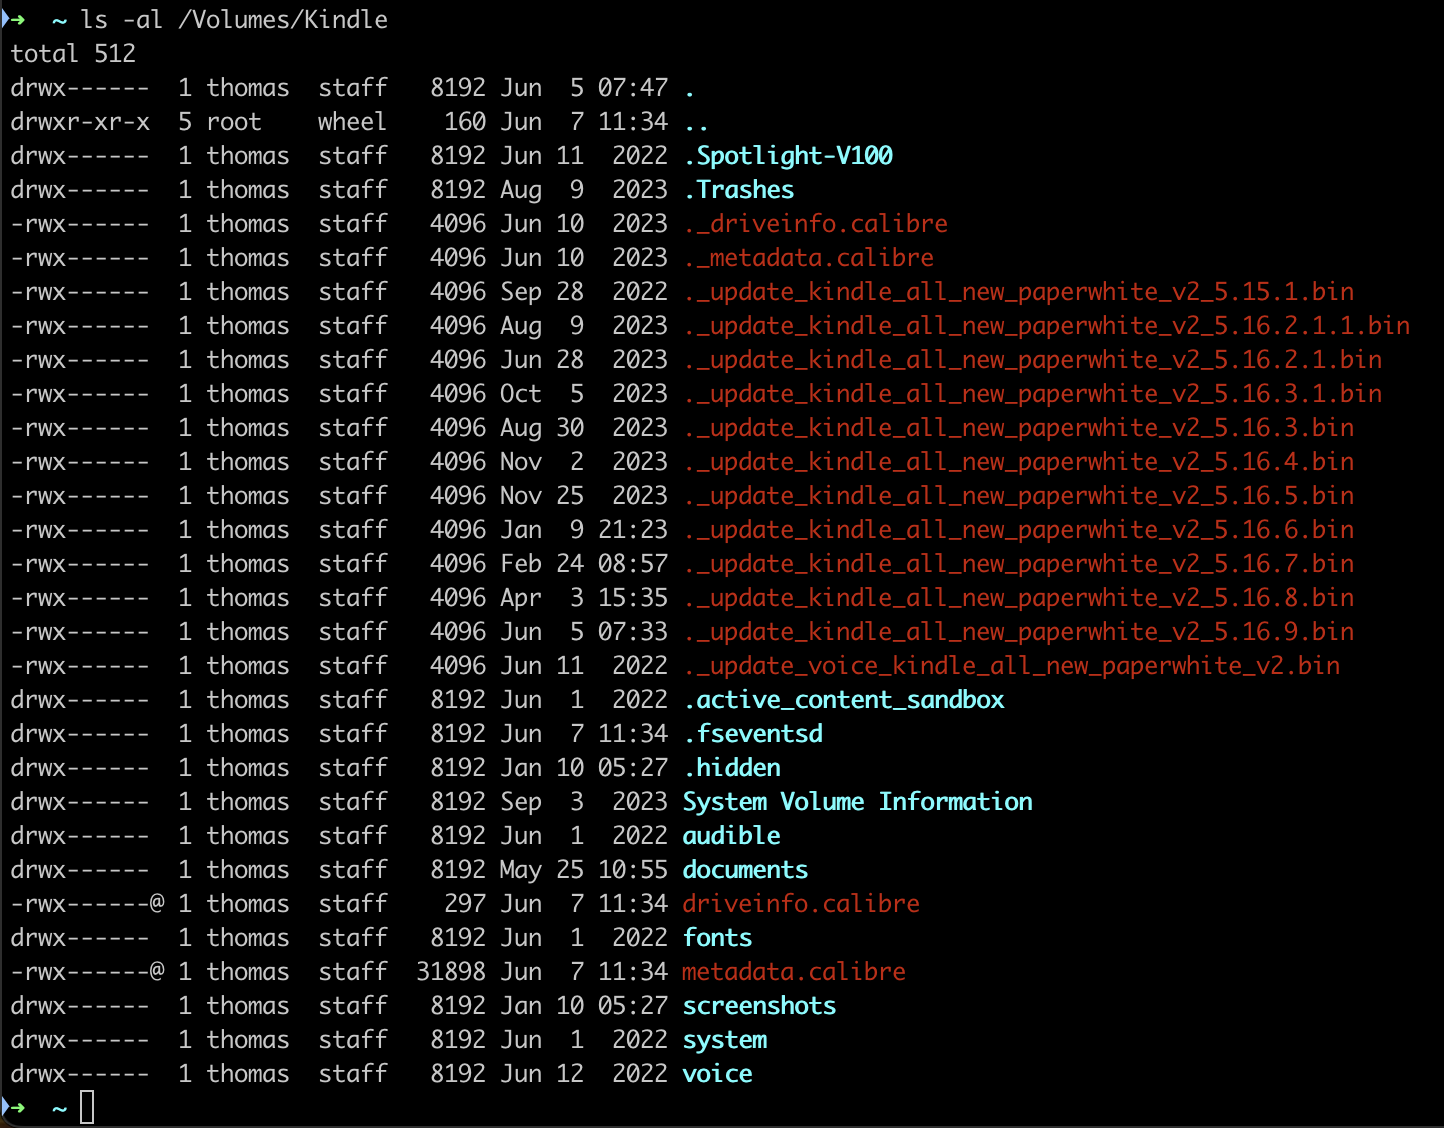
Task: Click the '..' parent directory entry
Action: [x=697, y=127]
